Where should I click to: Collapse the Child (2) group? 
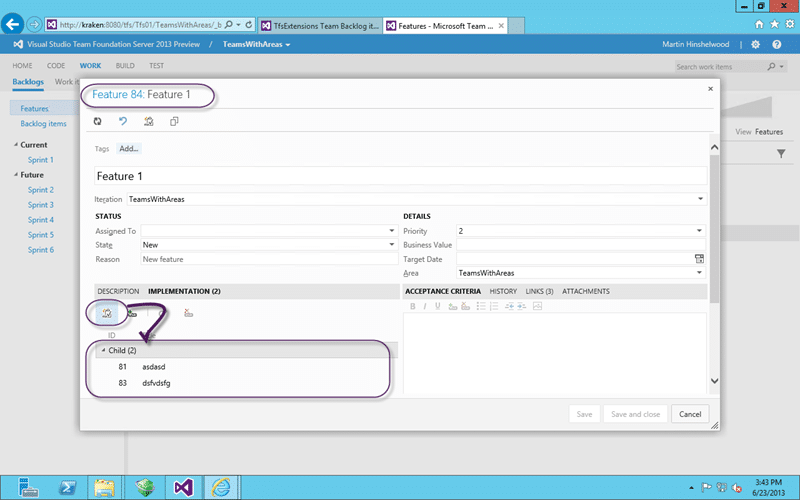(x=103, y=350)
